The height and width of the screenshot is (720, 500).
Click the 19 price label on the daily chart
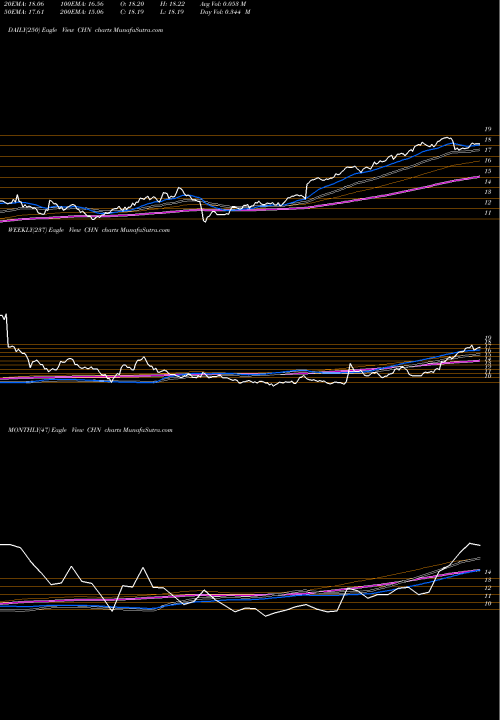[488, 129]
